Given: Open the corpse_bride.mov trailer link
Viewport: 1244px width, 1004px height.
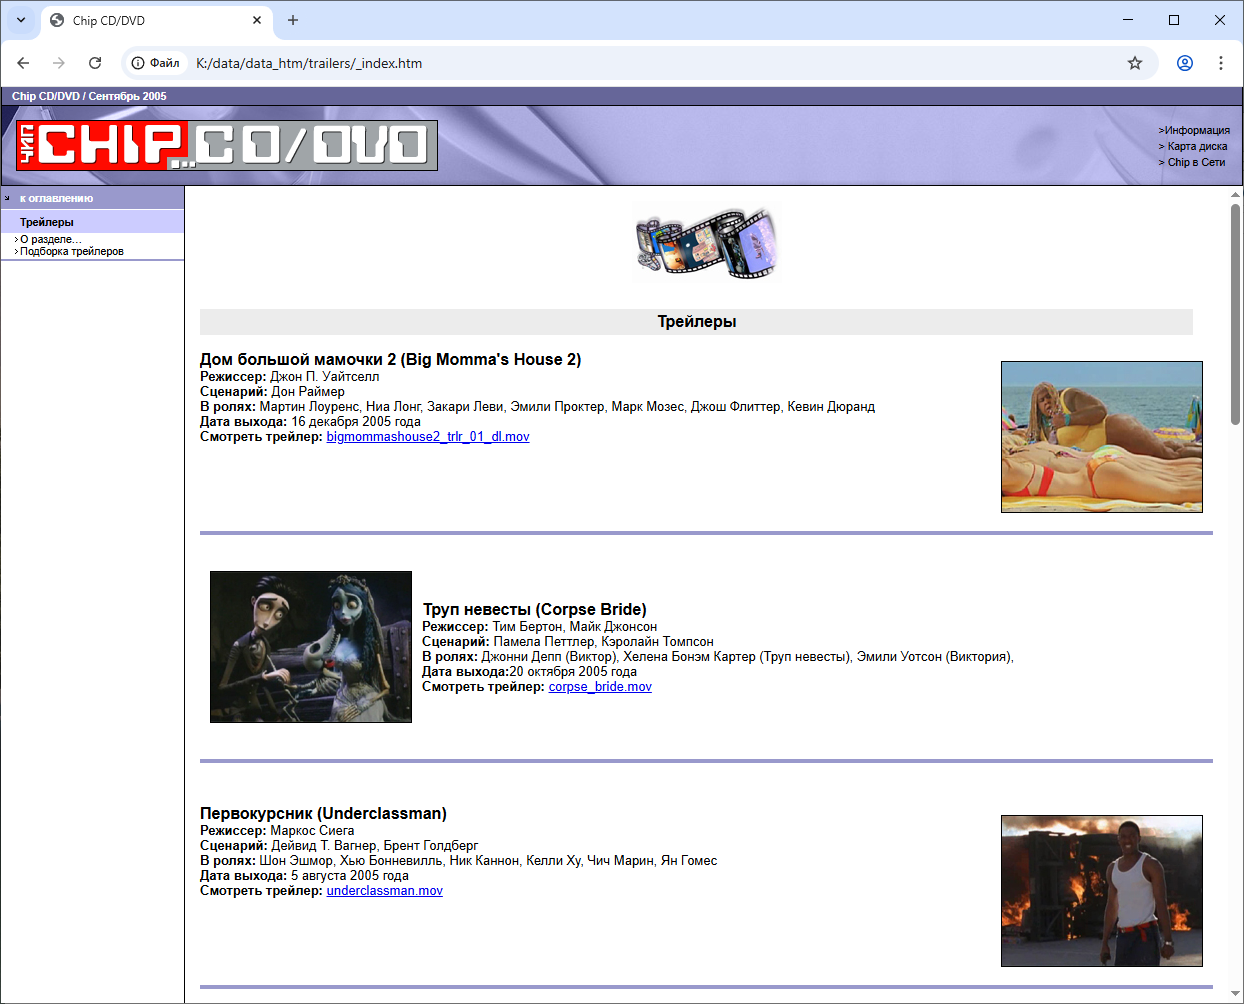Looking at the screenshot, I should [600, 687].
